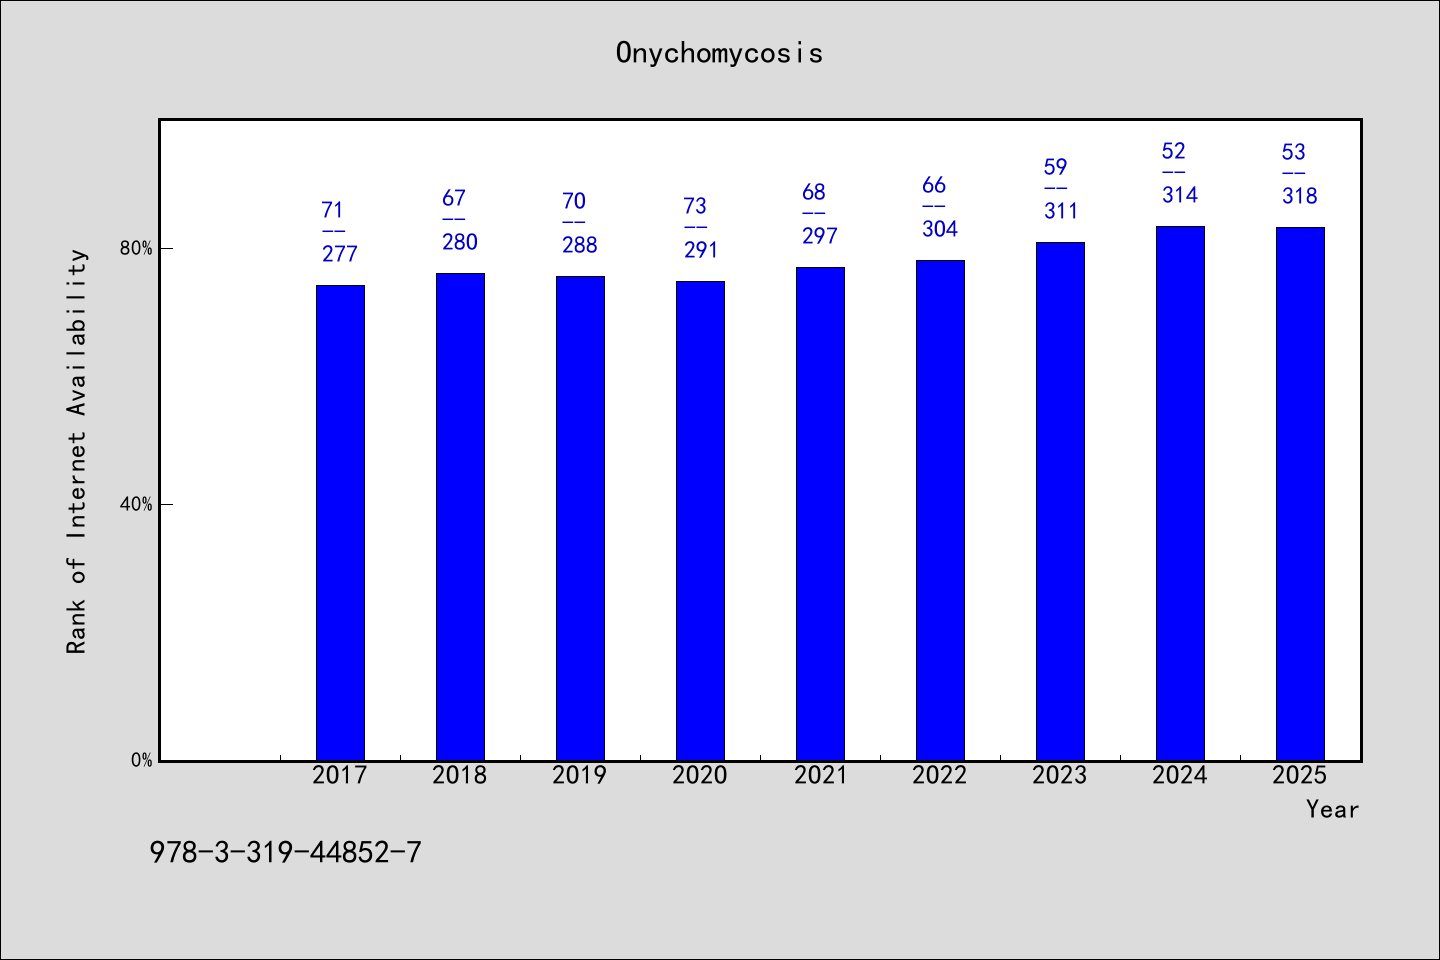Screen dimensions: 1440x960
Task: Select the 2022 bar
Action: pyautogui.click(x=940, y=510)
